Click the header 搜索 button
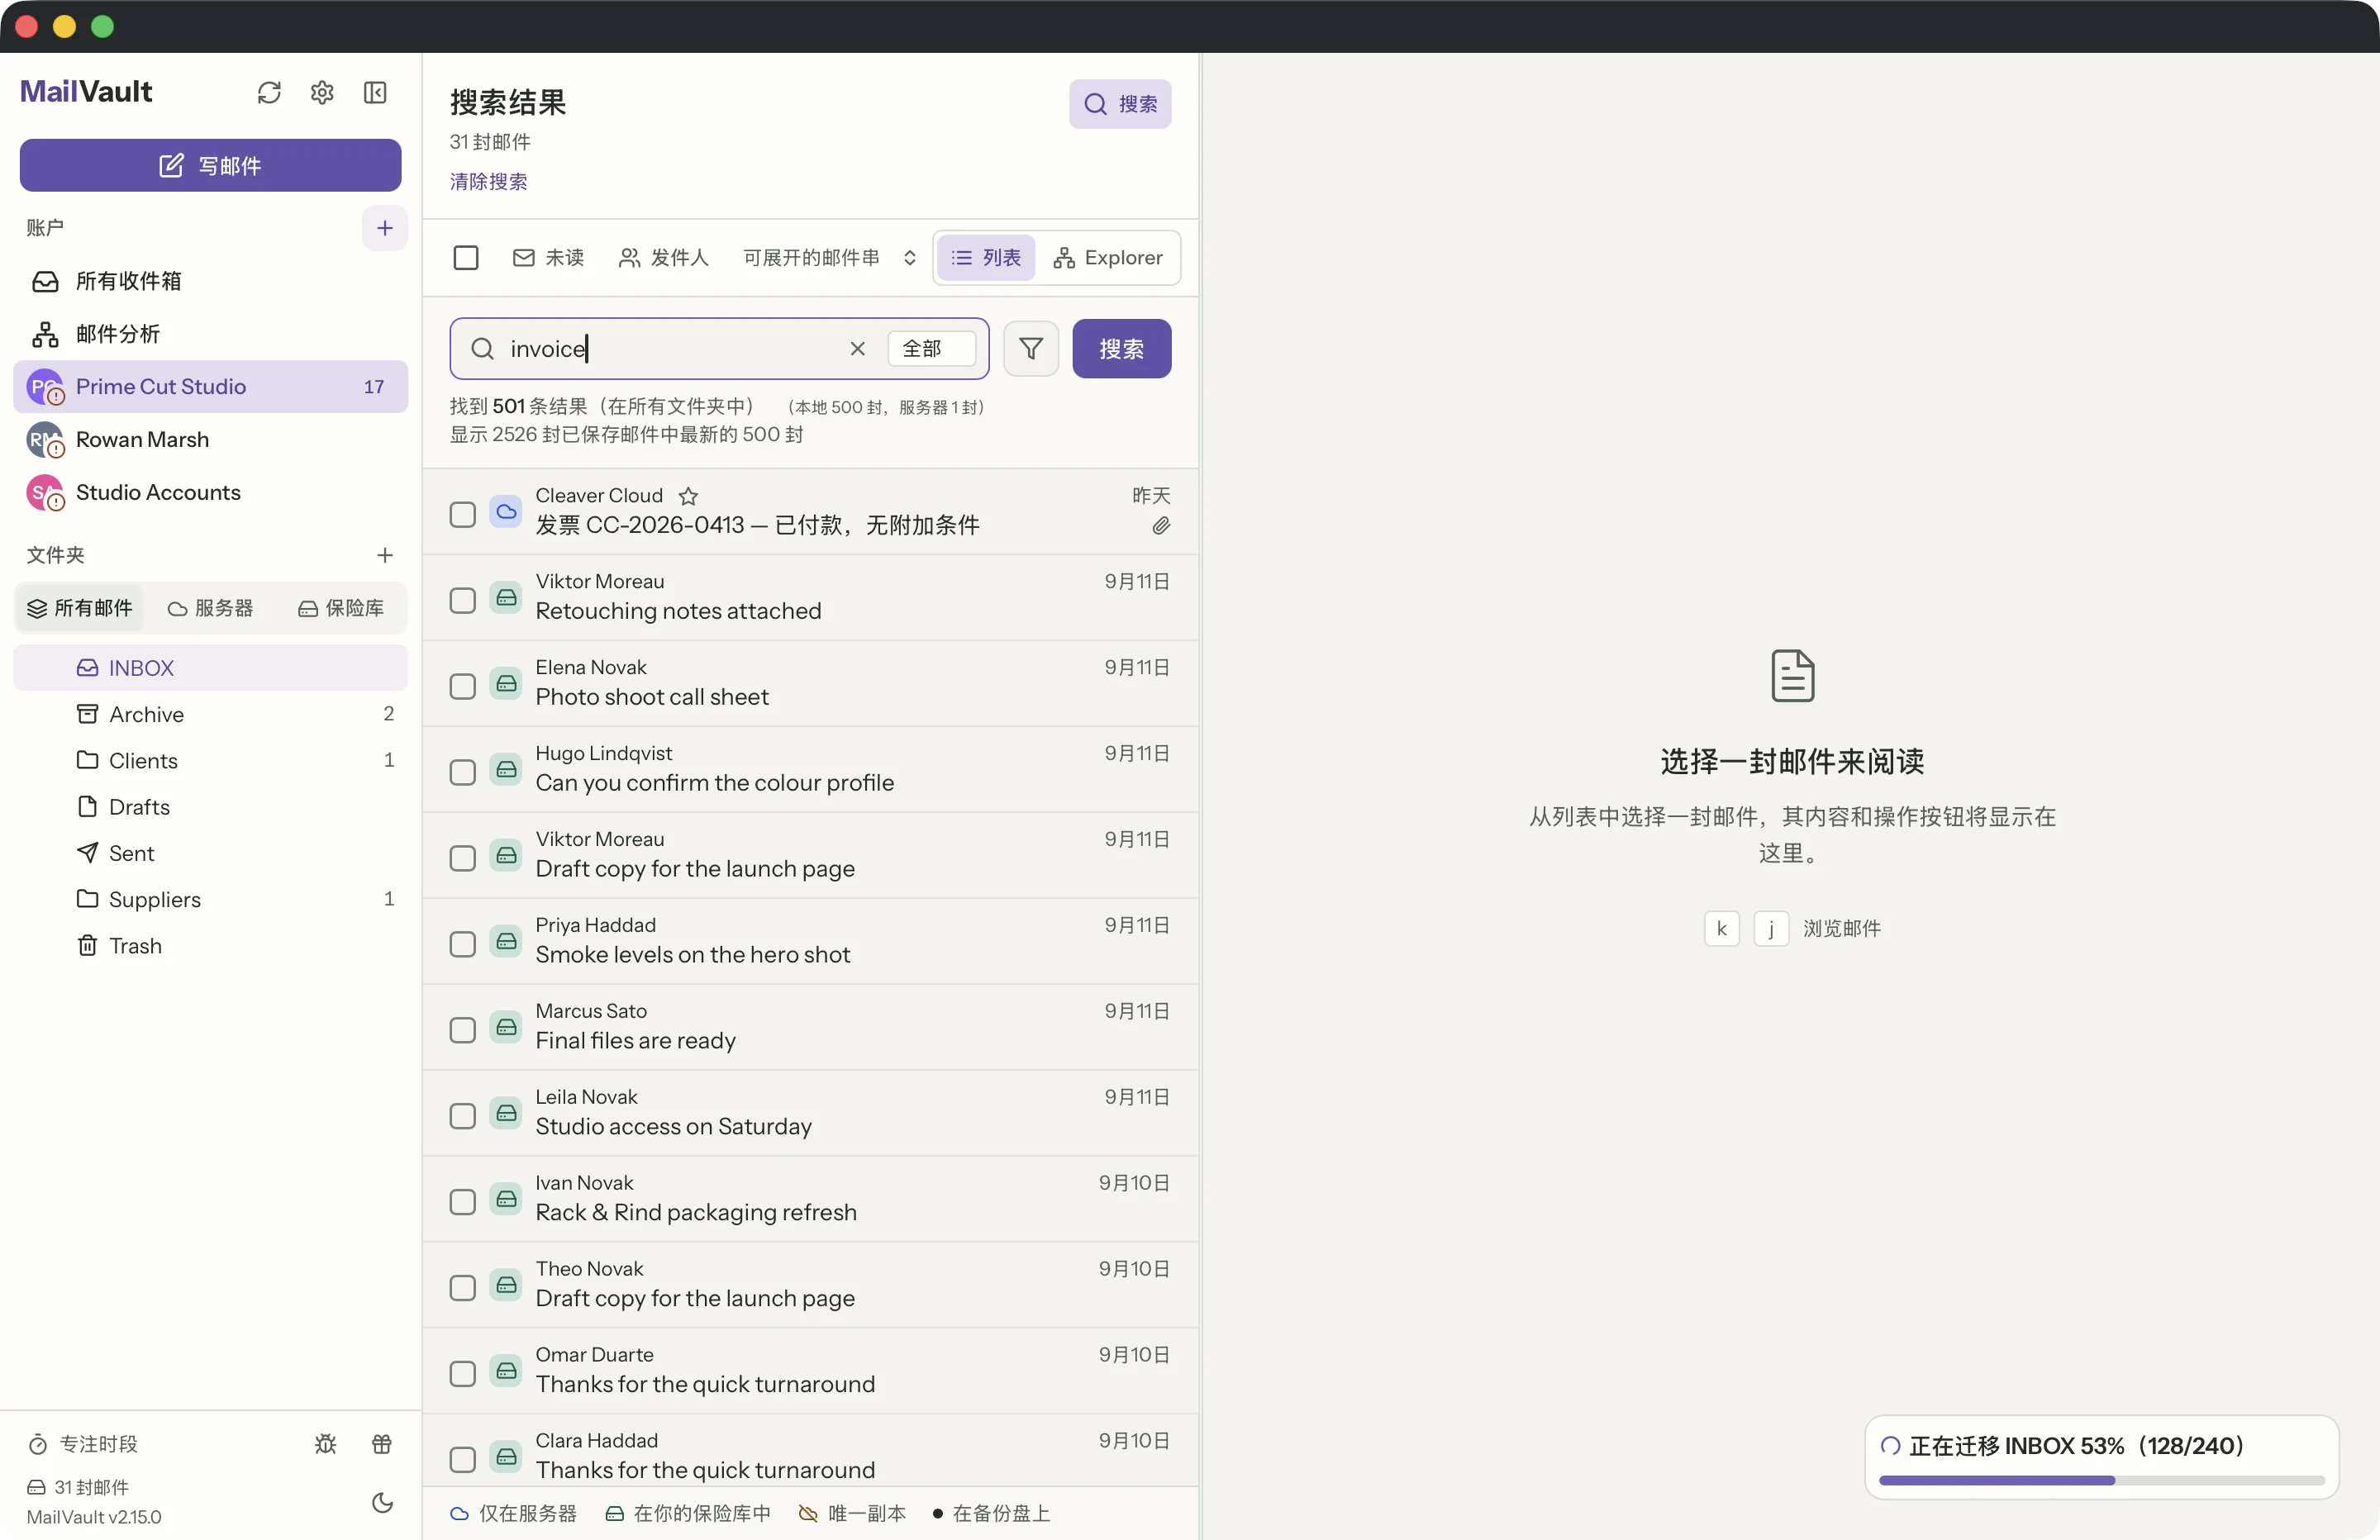The height and width of the screenshot is (1540, 2380). 1120,104
